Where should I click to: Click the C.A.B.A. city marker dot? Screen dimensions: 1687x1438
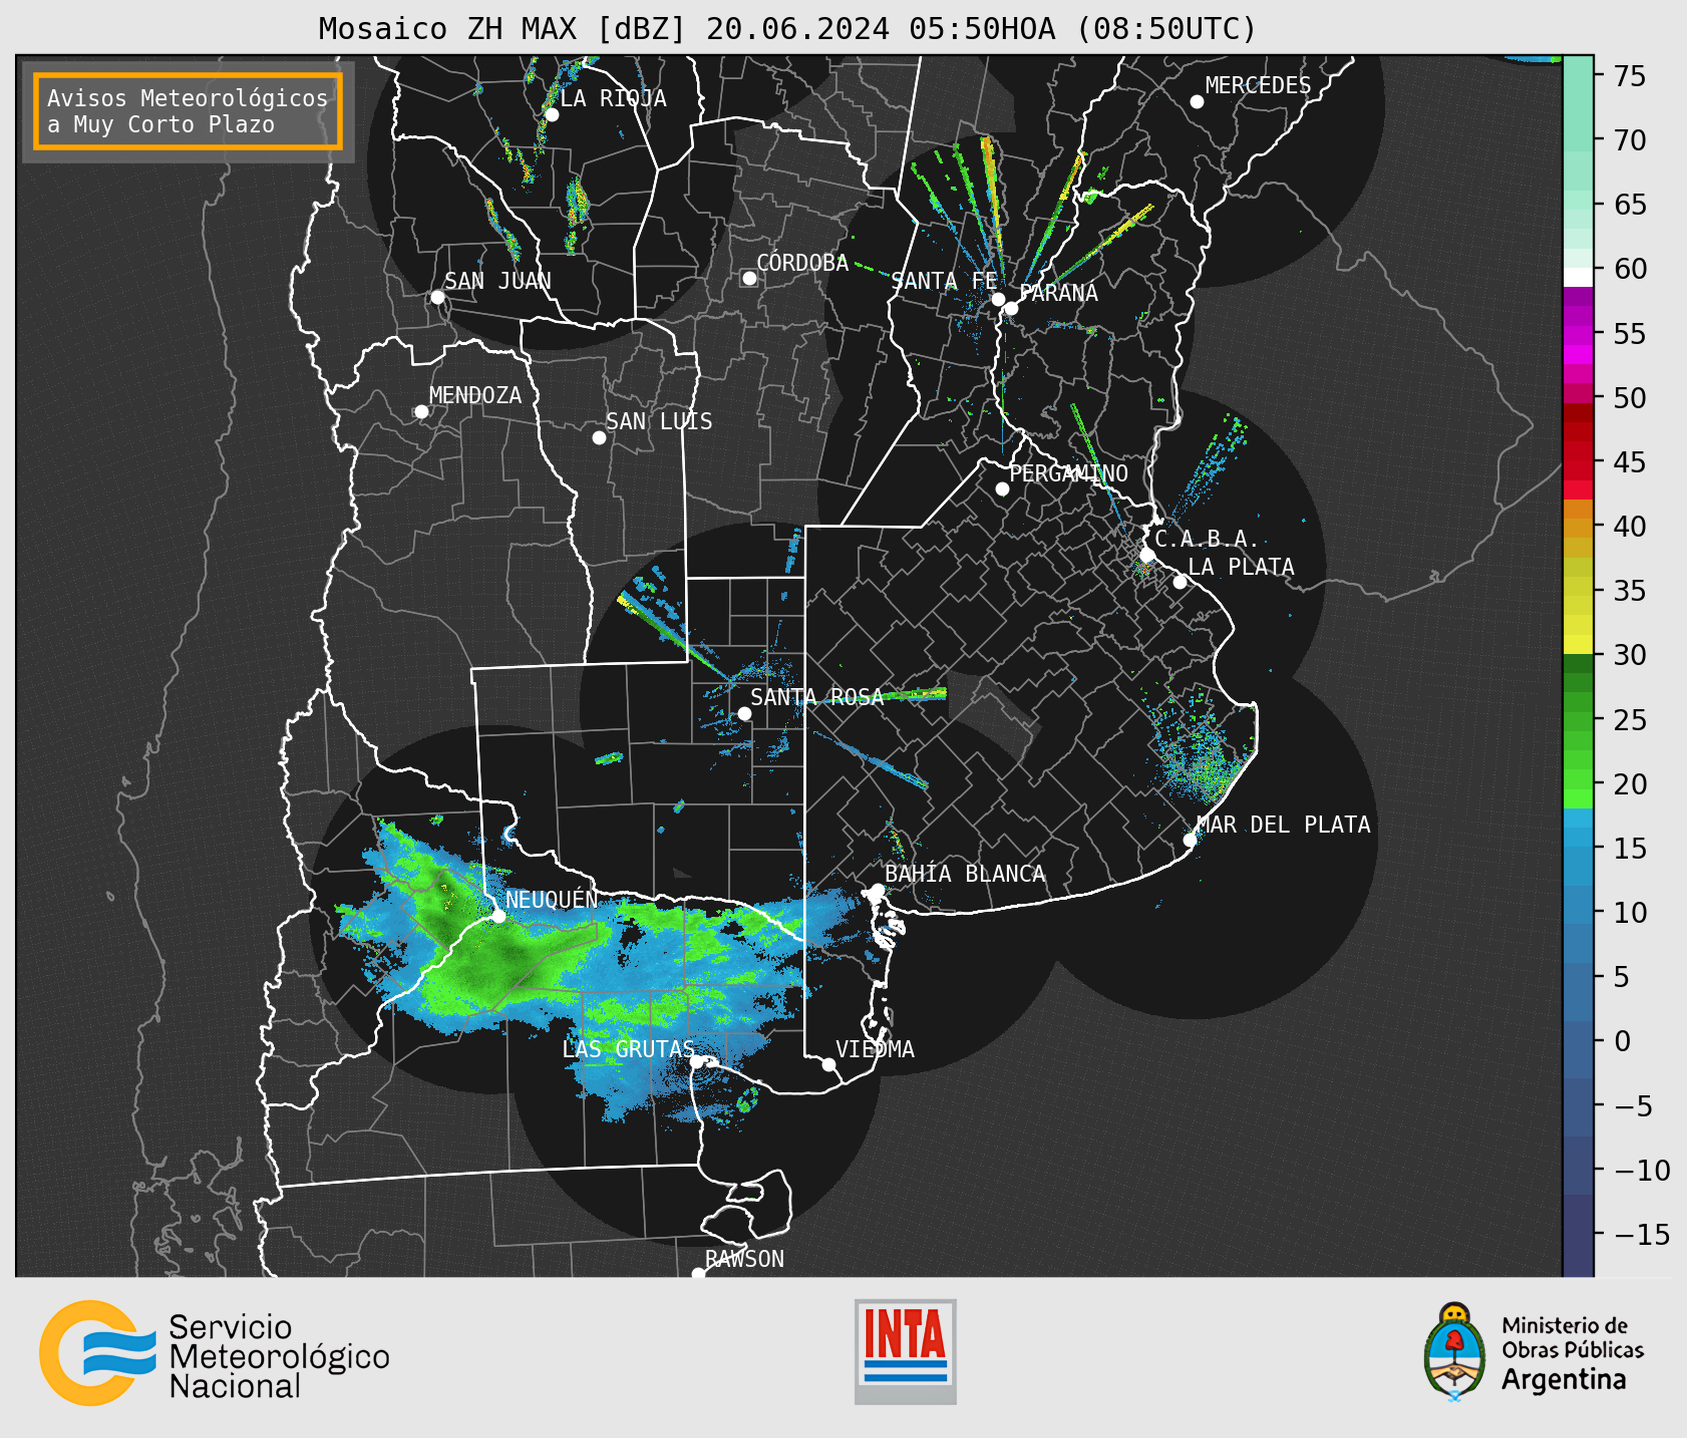tap(1148, 555)
